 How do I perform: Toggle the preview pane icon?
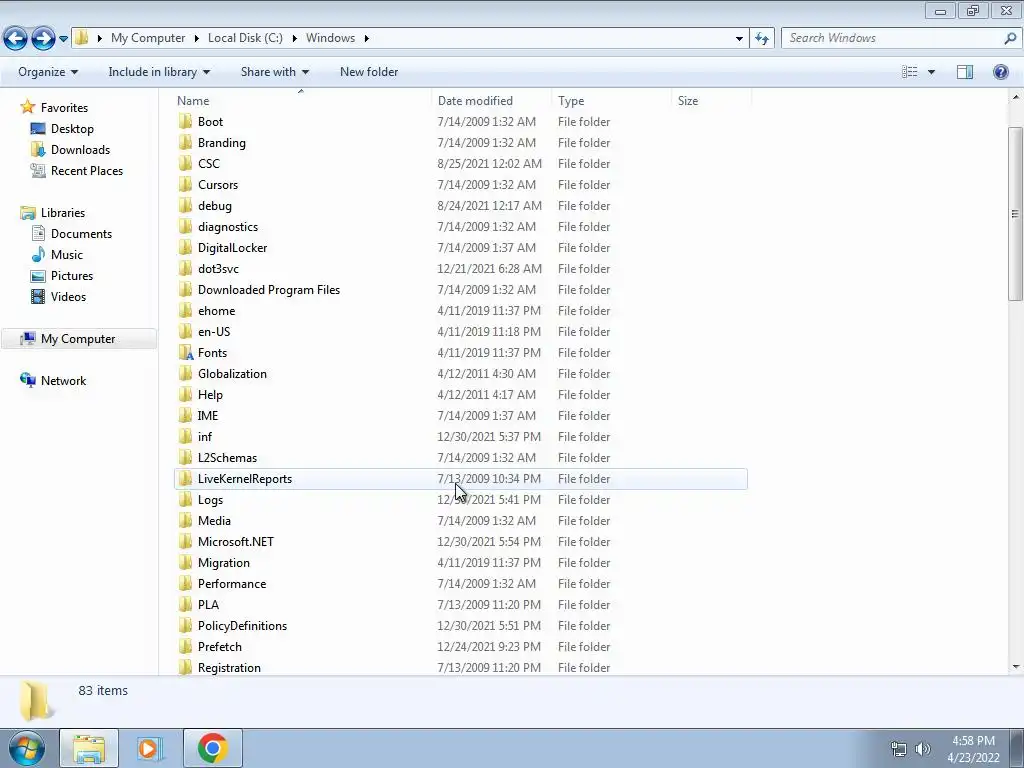pos(965,72)
